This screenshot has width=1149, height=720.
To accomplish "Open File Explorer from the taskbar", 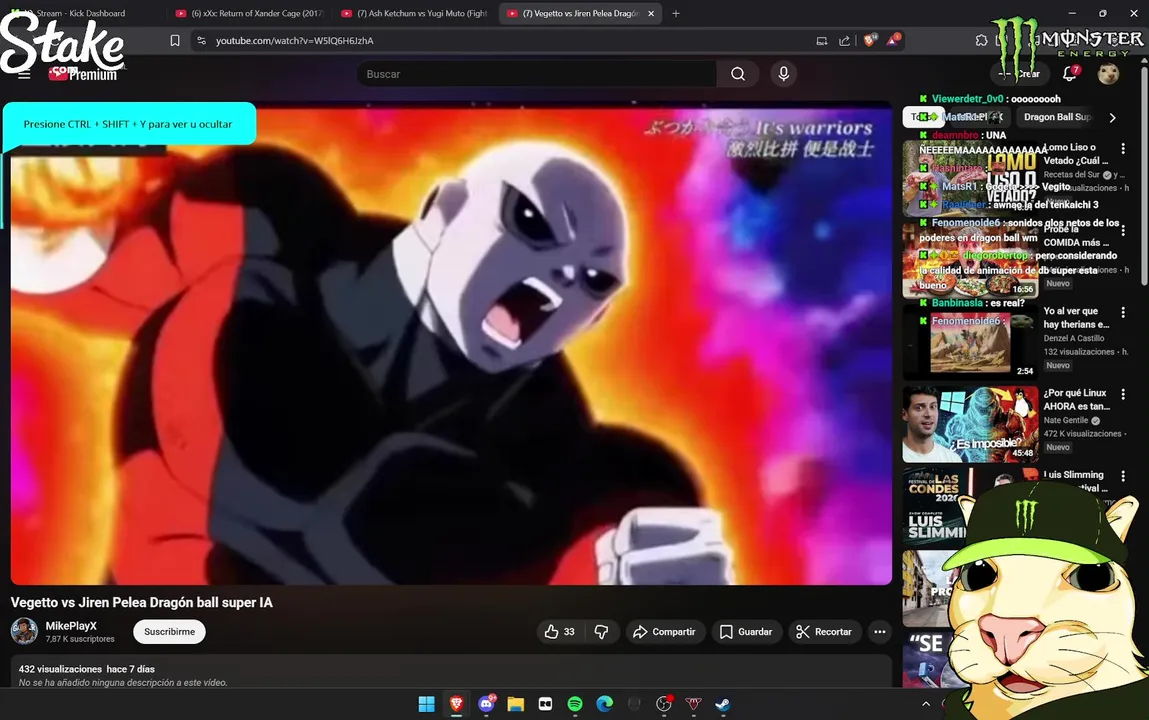I will [x=516, y=704].
